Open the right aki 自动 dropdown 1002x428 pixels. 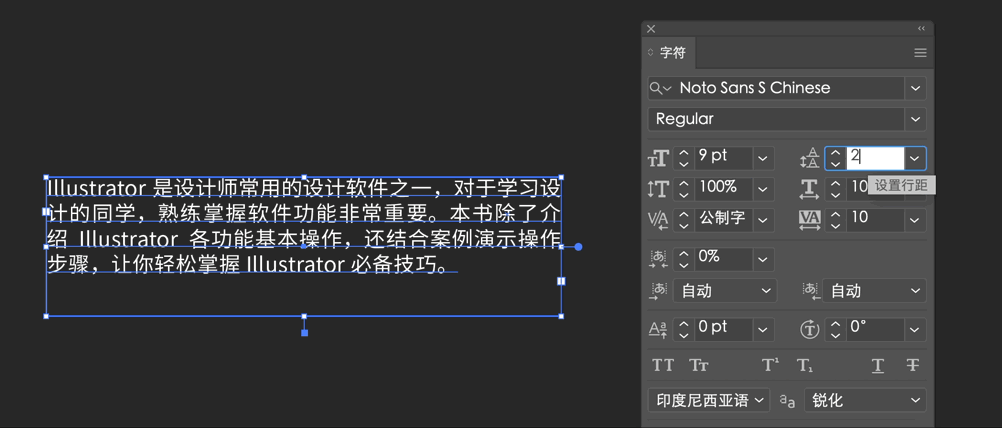coord(874,291)
